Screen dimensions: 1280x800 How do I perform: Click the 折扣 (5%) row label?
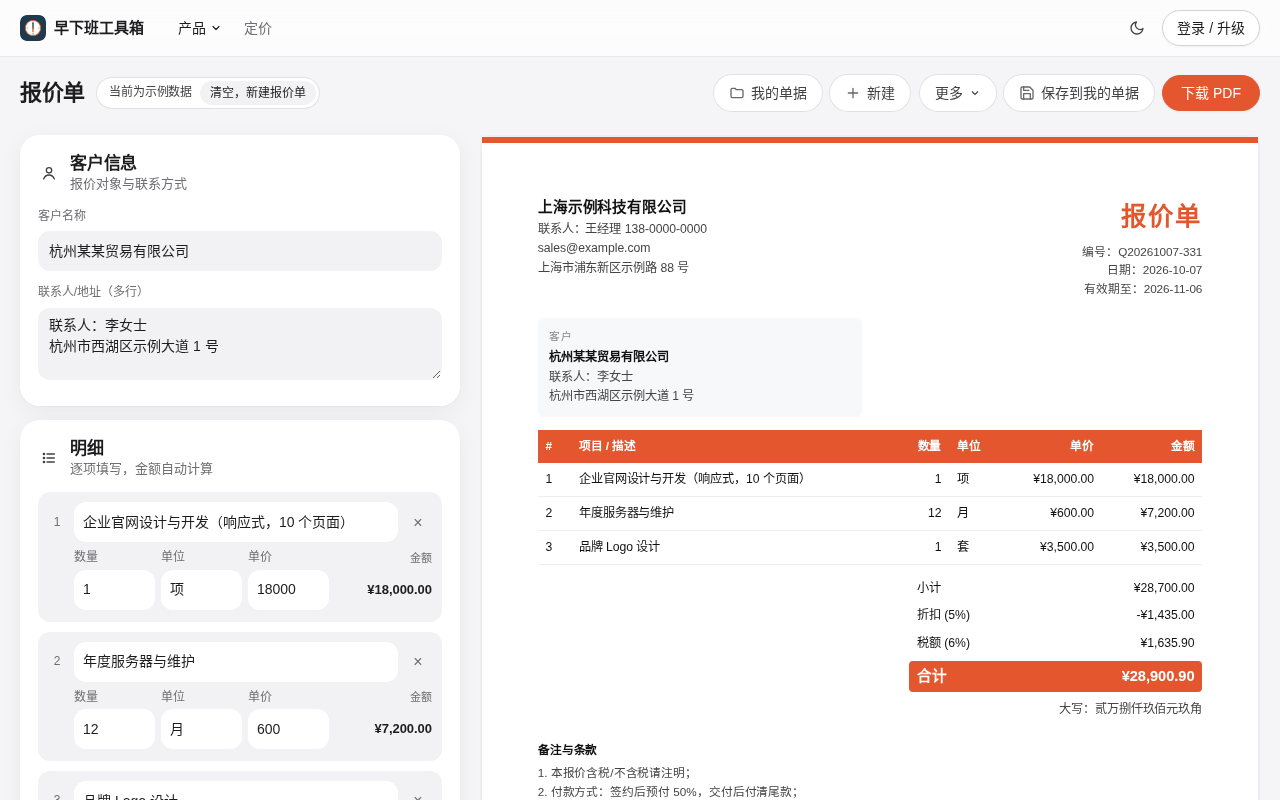tap(943, 615)
